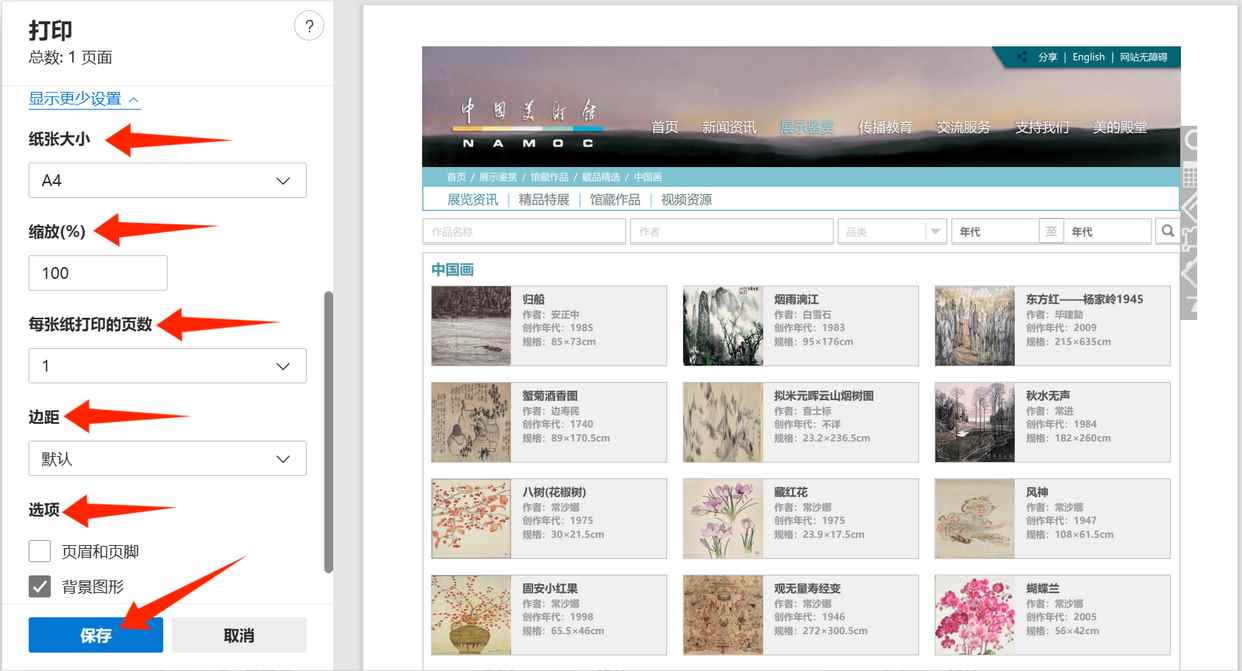The height and width of the screenshot is (671, 1242).
Task: Click the search magnifier icon in preview
Action: (1167, 231)
